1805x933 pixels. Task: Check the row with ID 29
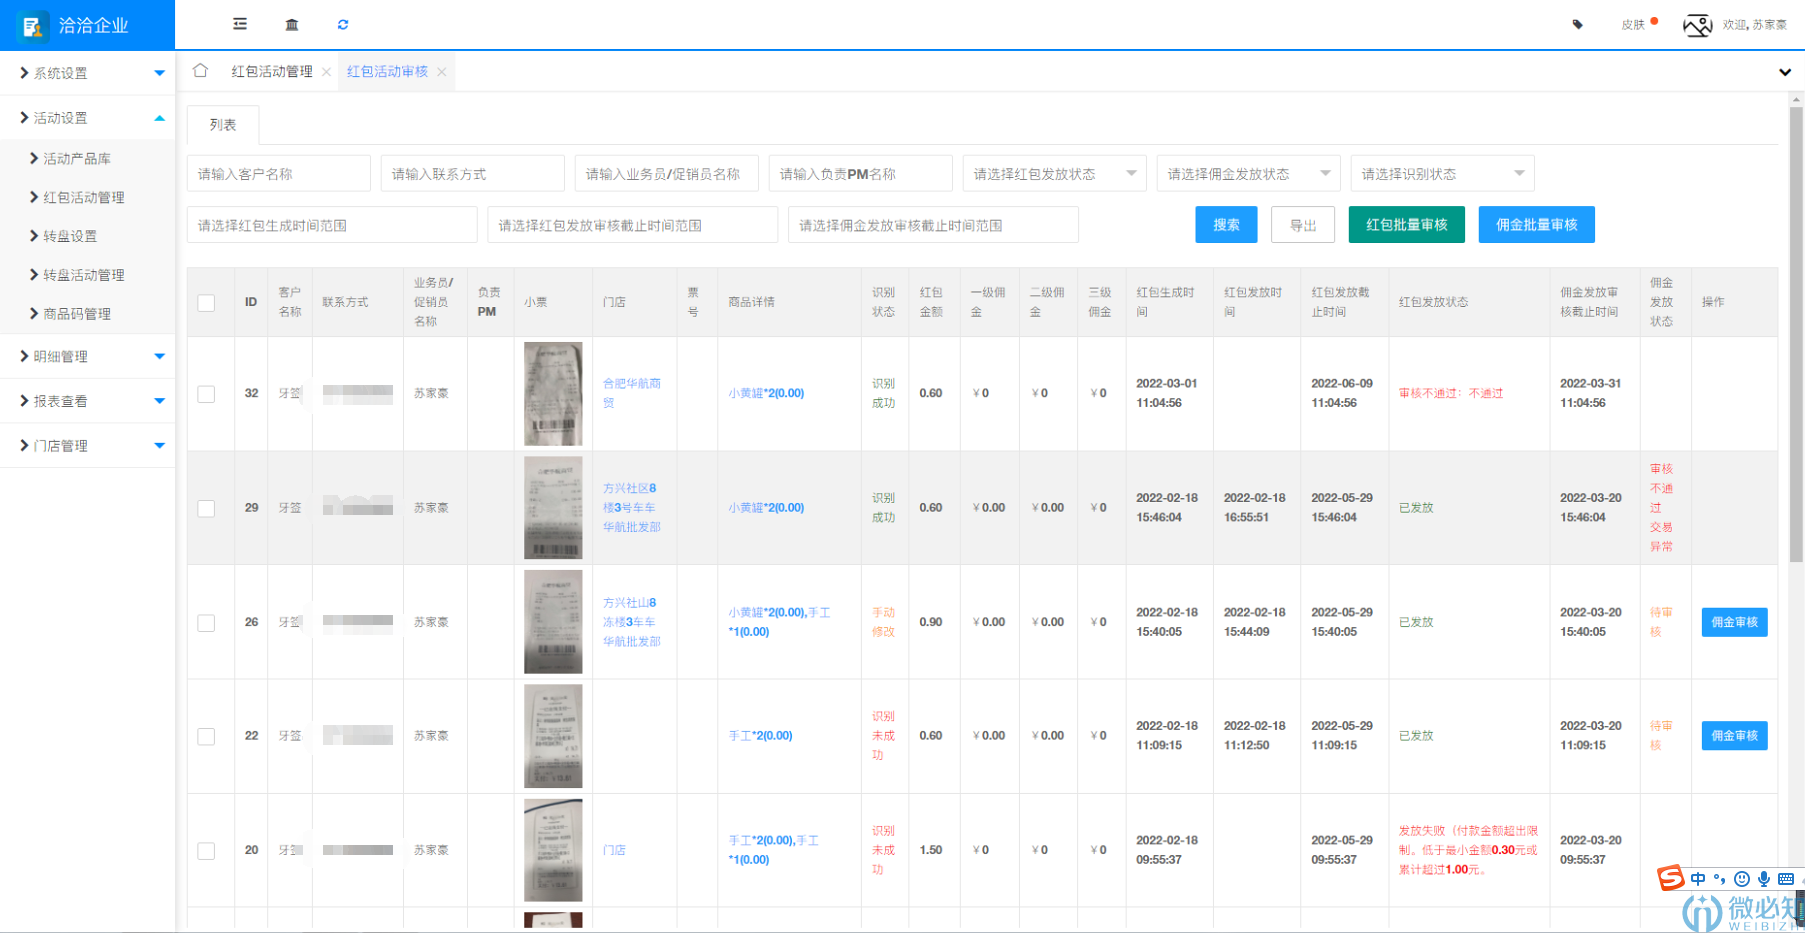206,508
